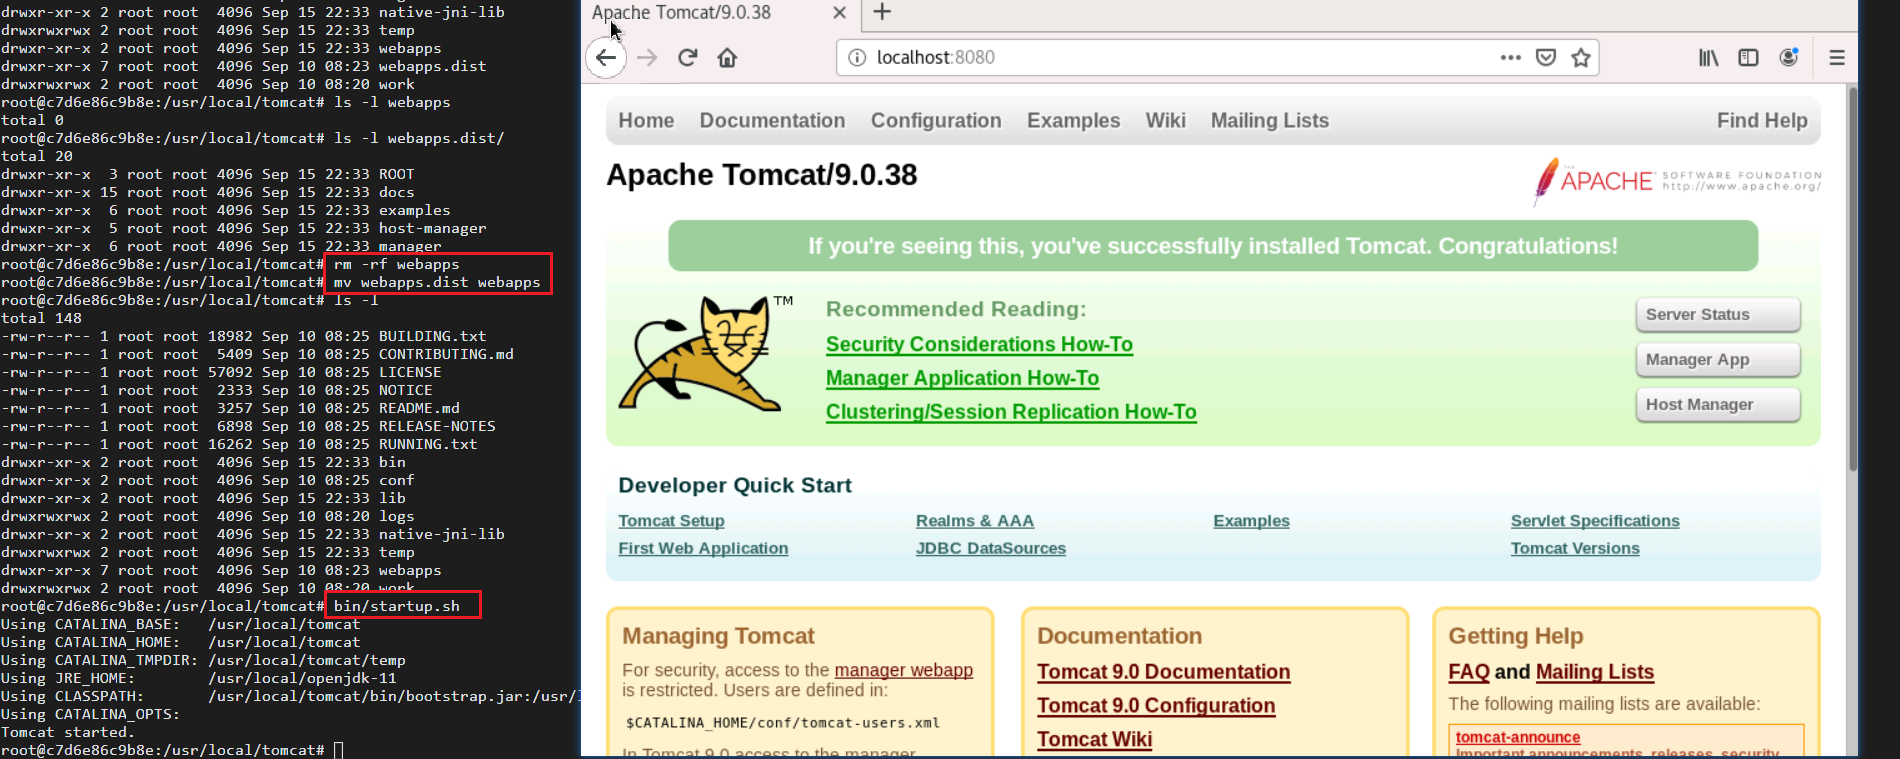Click Find Help in navigation bar
Image resolution: width=1900 pixels, height=759 pixels.
coord(1762,121)
